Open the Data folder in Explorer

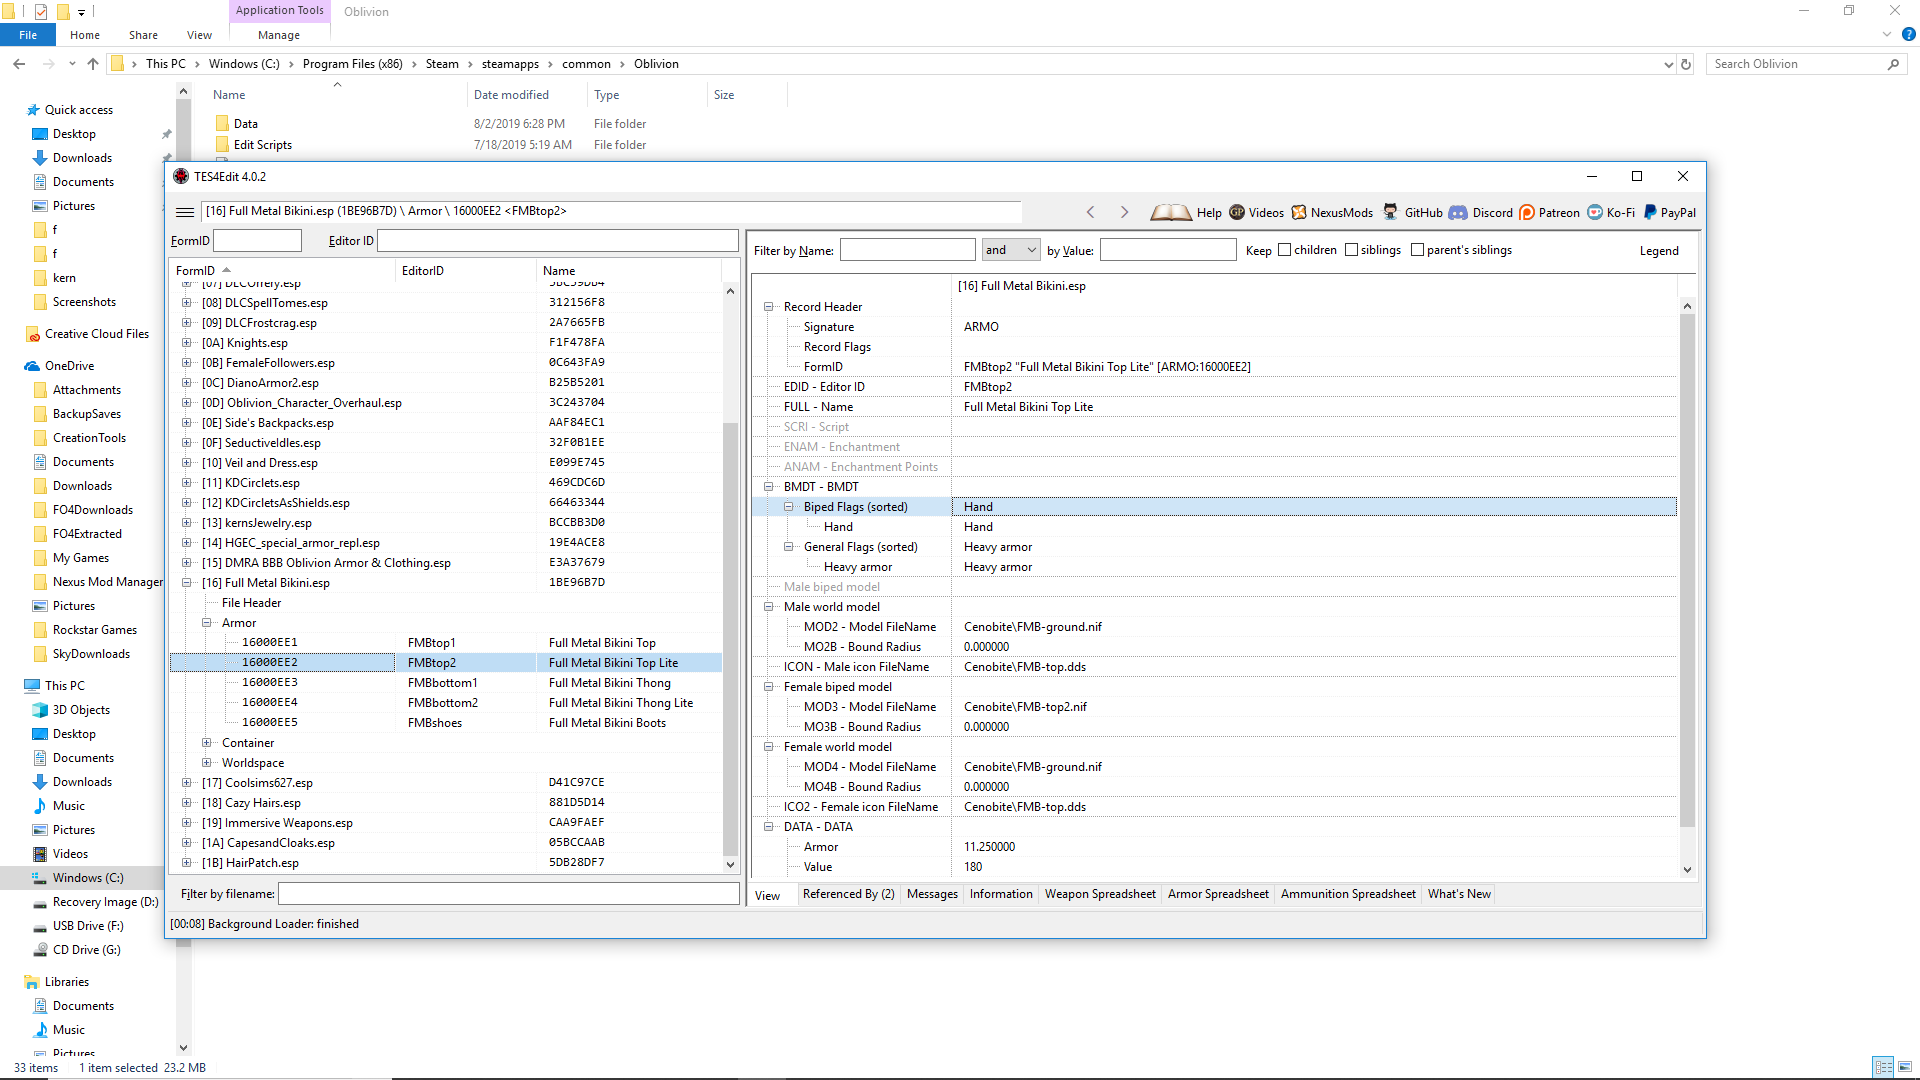246,124
